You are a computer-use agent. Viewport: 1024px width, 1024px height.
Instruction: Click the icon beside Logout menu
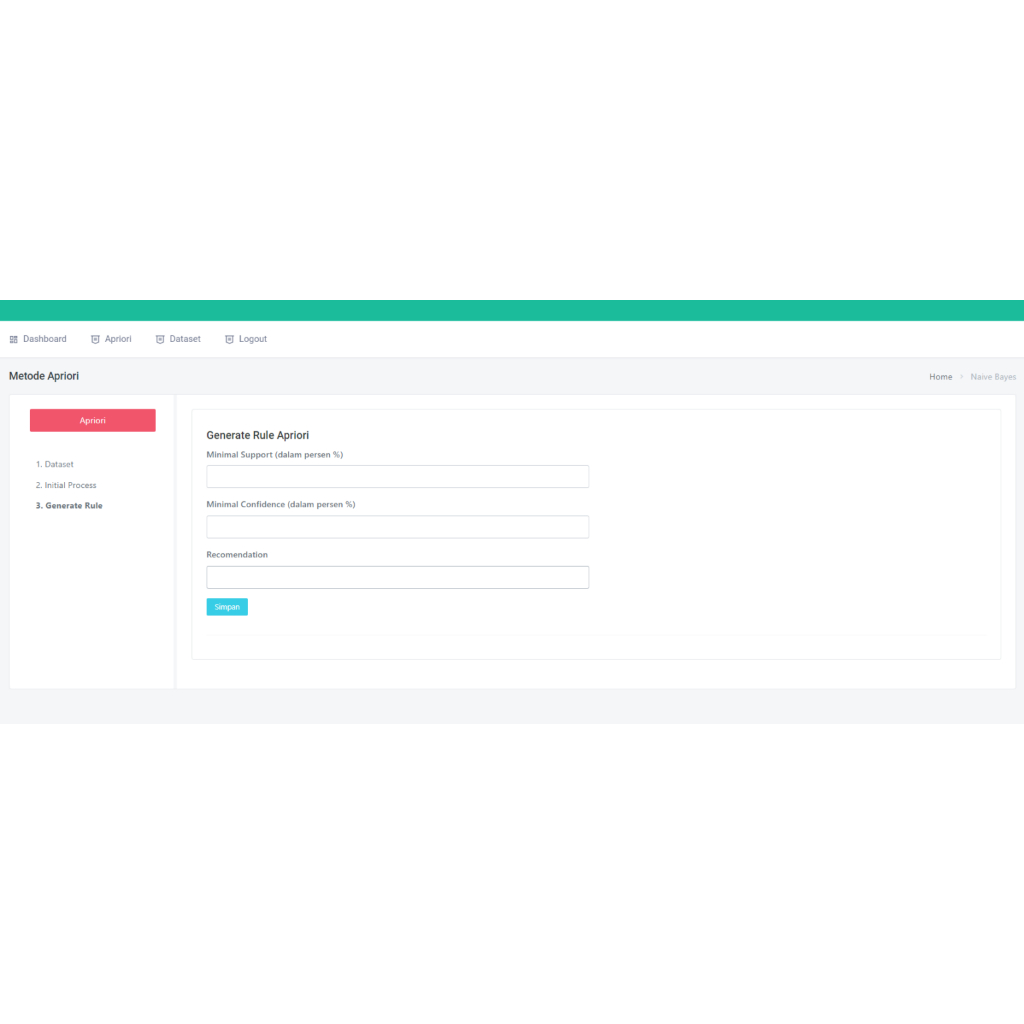coord(229,340)
